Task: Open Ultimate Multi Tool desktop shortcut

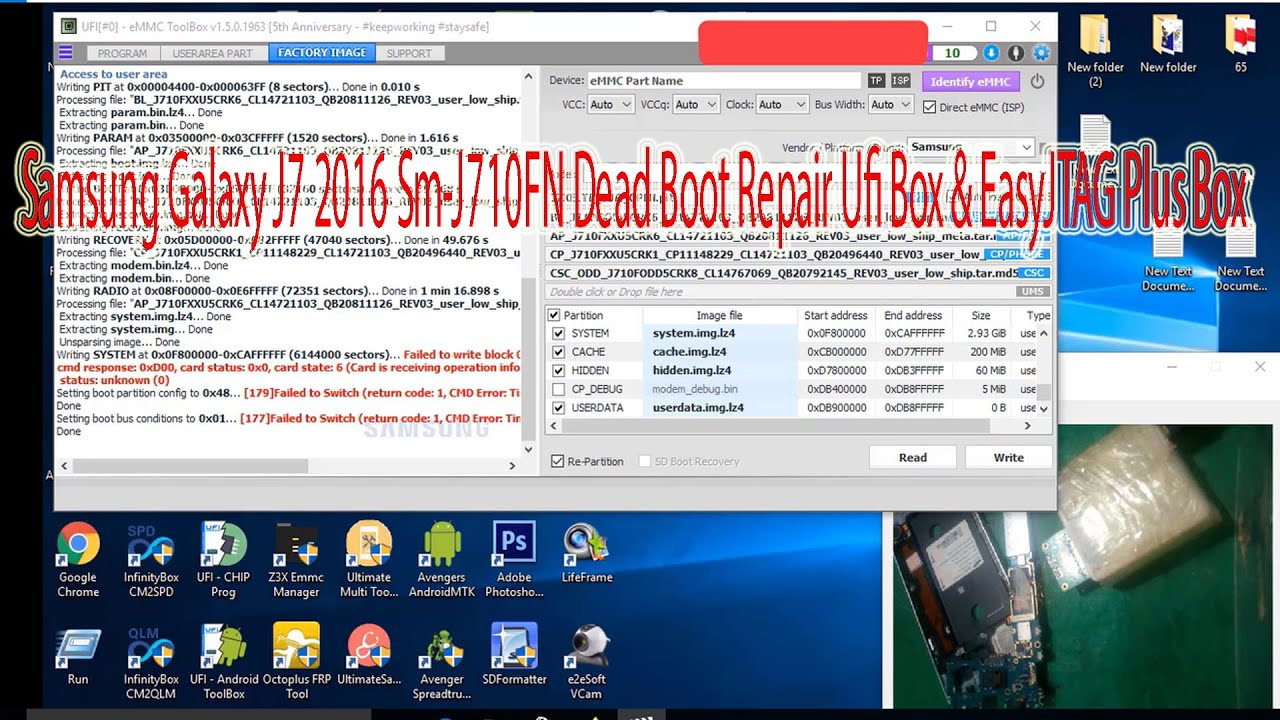Action: (x=369, y=560)
